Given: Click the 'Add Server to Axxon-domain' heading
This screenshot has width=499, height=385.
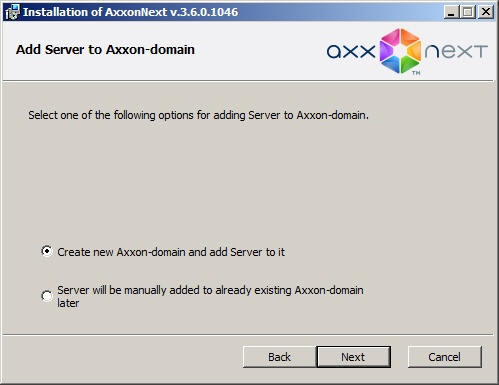Looking at the screenshot, I should (105, 50).
